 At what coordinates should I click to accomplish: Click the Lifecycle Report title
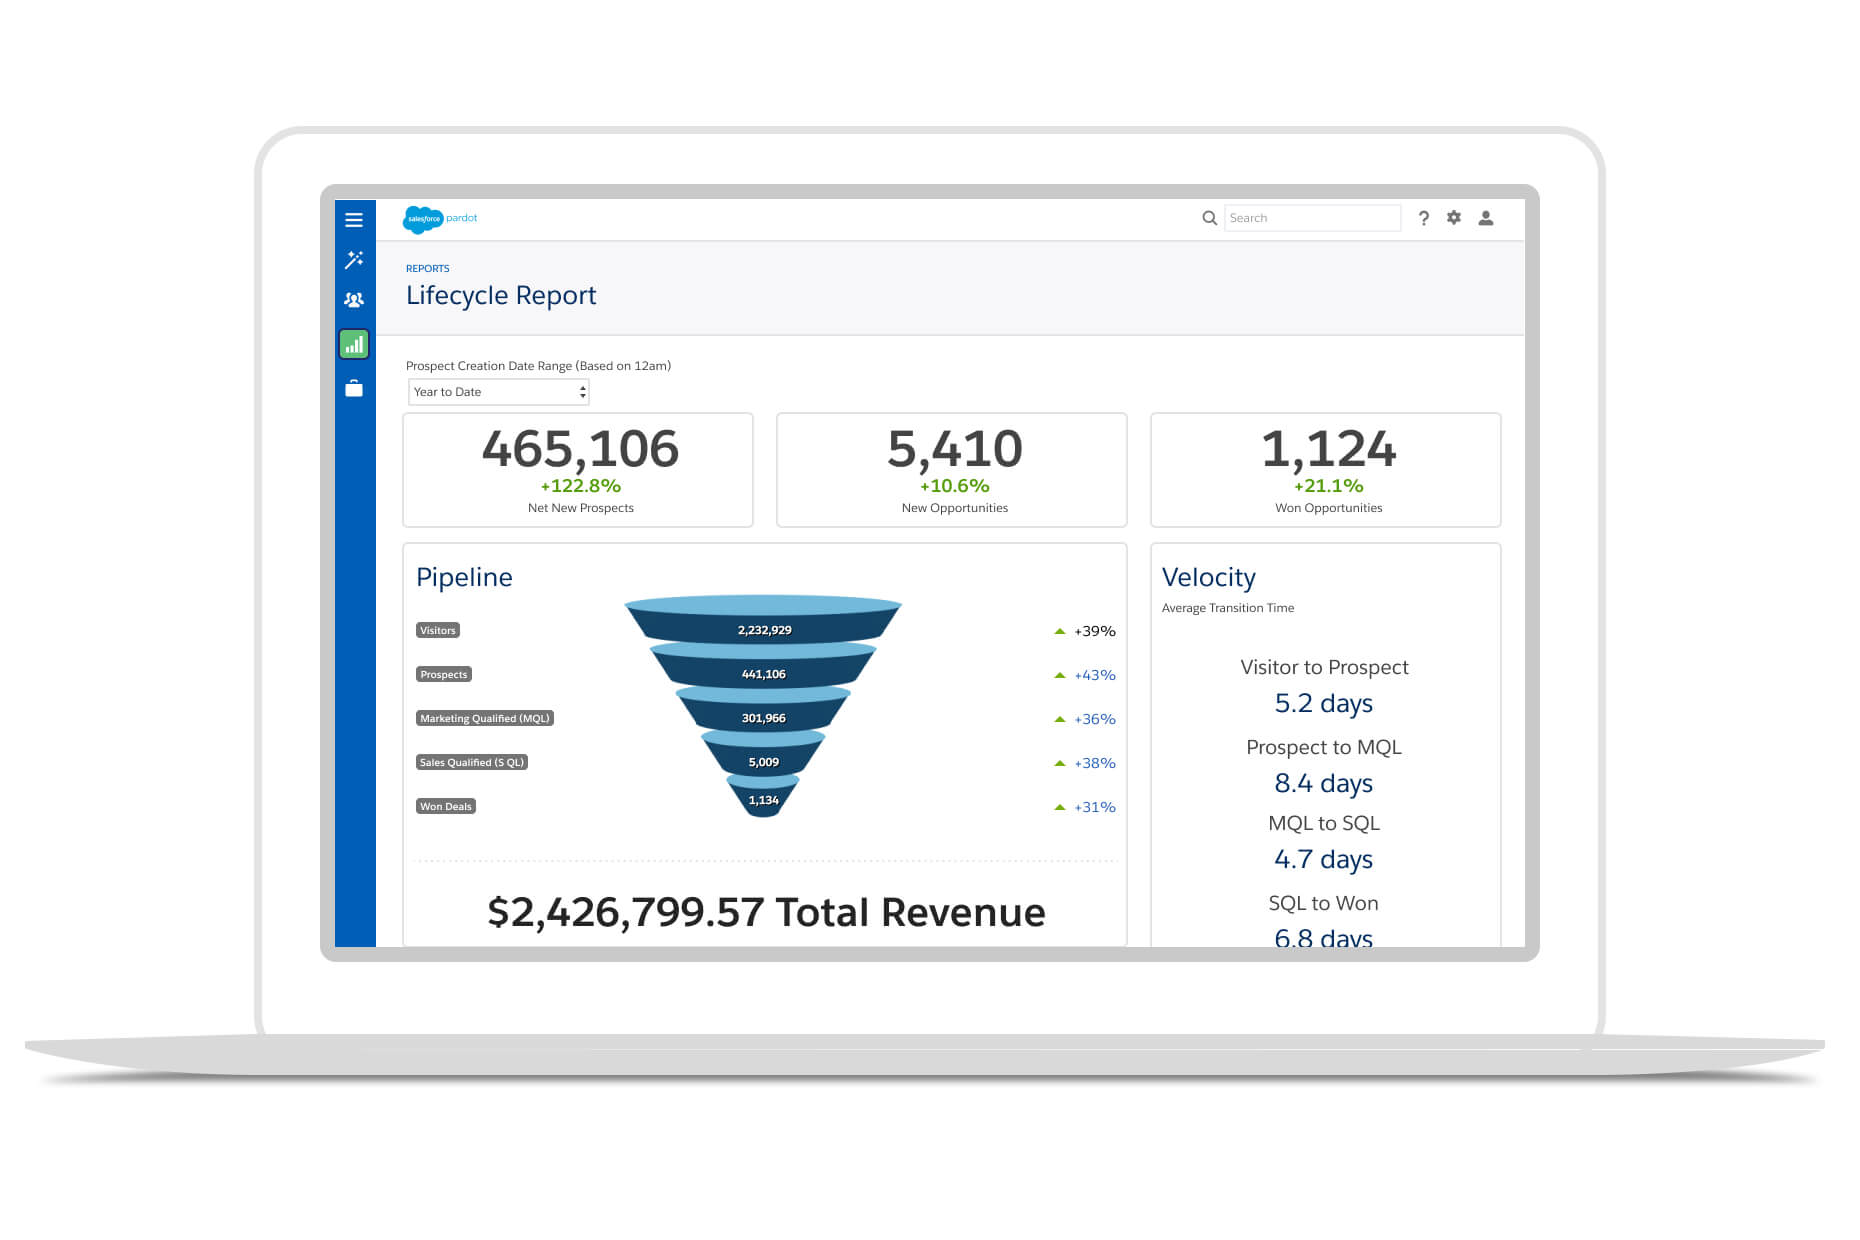(500, 295)
